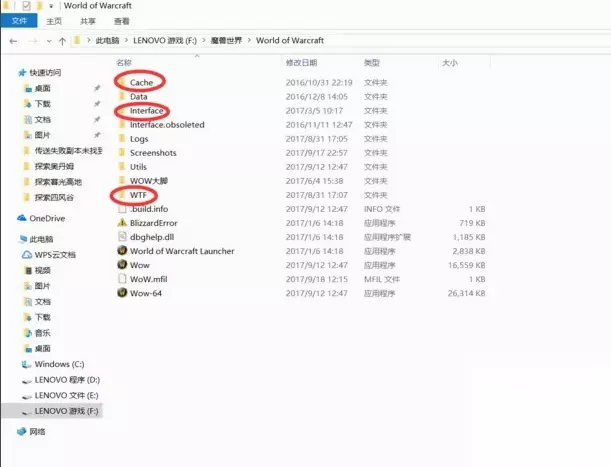
Task: Switch to the 主页 ribbon tab
Action: pos(54,21)
